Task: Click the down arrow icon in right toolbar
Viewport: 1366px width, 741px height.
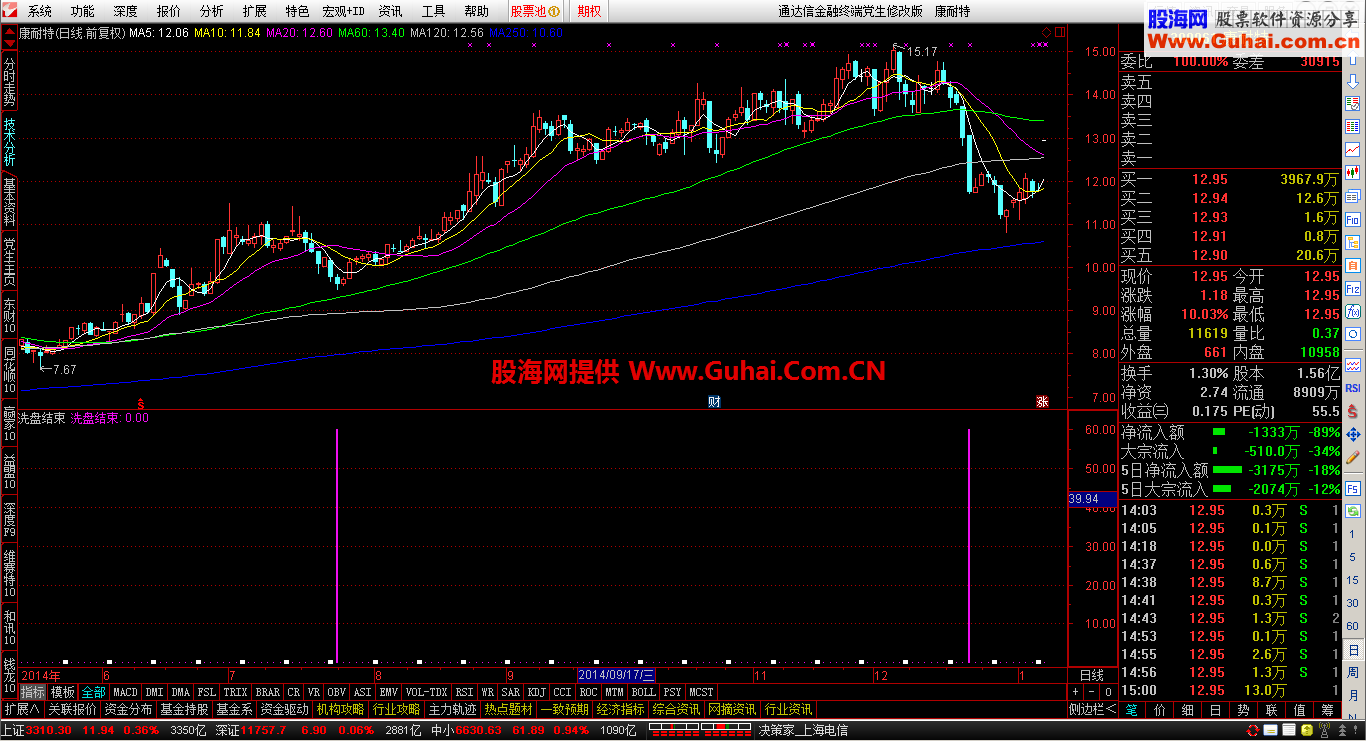Action: tap(1353, 81)
